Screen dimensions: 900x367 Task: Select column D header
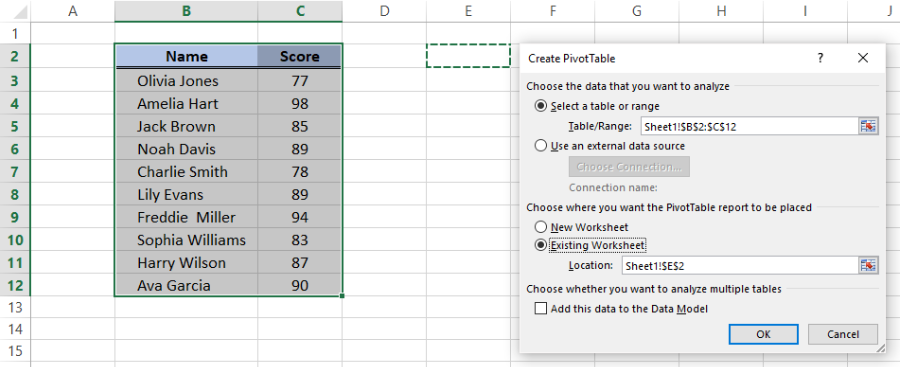pyautogui.click(x=384, y=11)
